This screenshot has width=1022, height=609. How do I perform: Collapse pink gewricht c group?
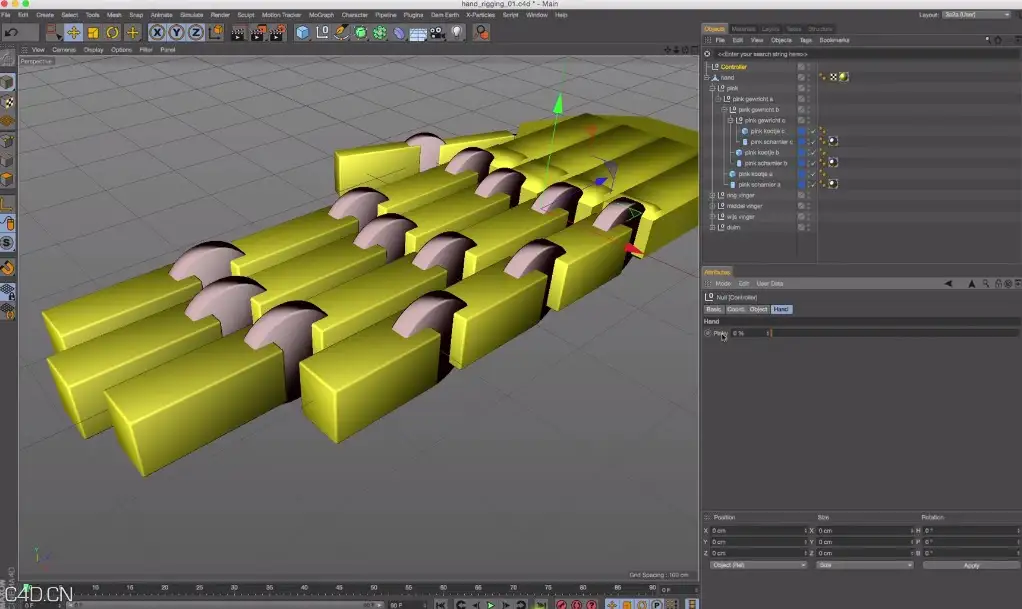coord(730,120)
